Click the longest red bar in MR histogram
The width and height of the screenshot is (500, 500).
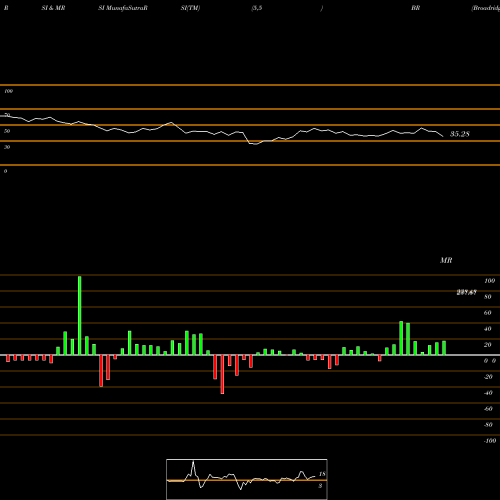(222, 374)
